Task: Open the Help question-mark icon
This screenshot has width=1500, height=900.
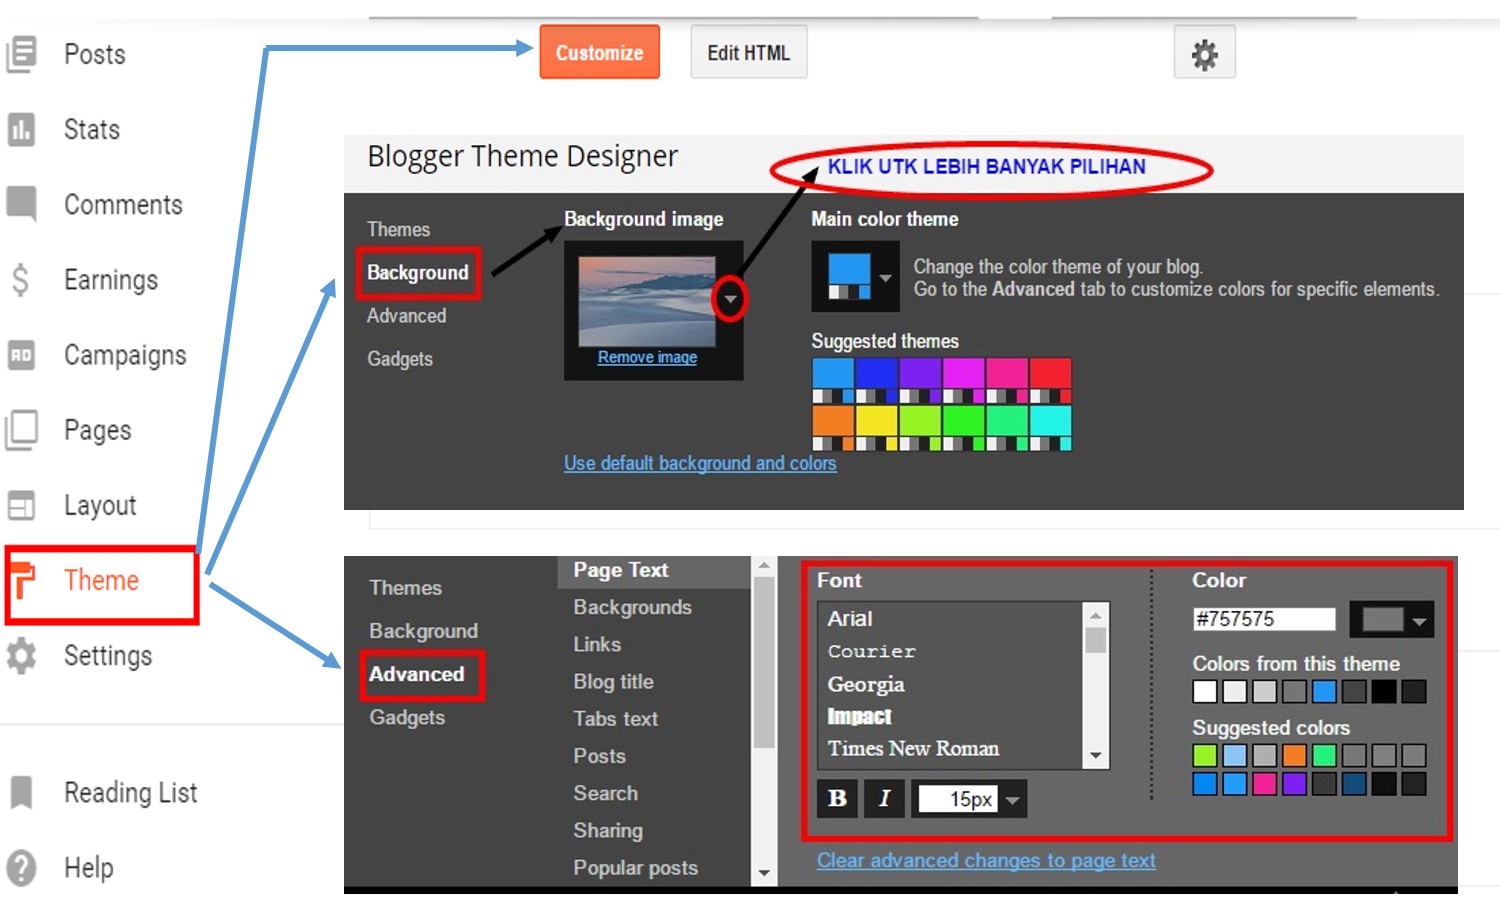Action: coord(21,867)
